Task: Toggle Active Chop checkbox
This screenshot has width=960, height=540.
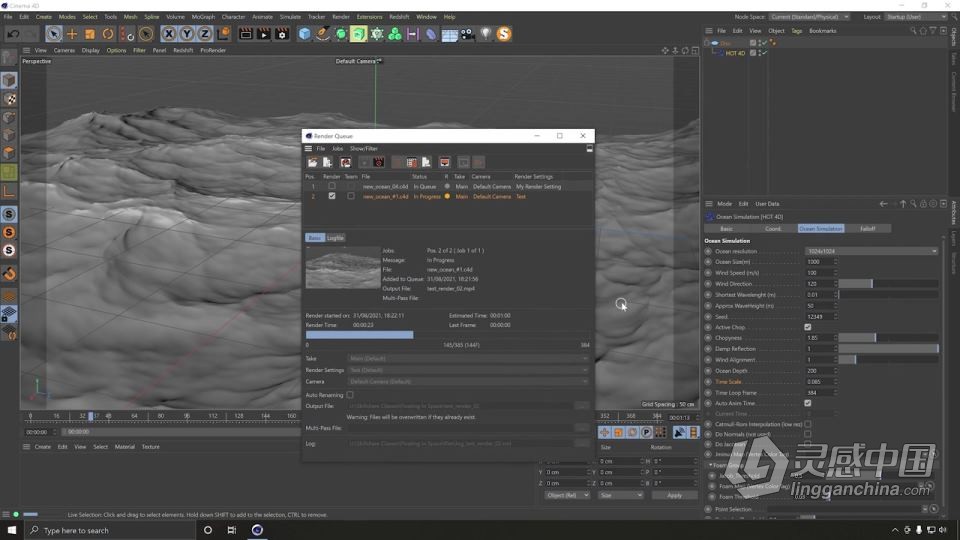Action: [808, 327]
